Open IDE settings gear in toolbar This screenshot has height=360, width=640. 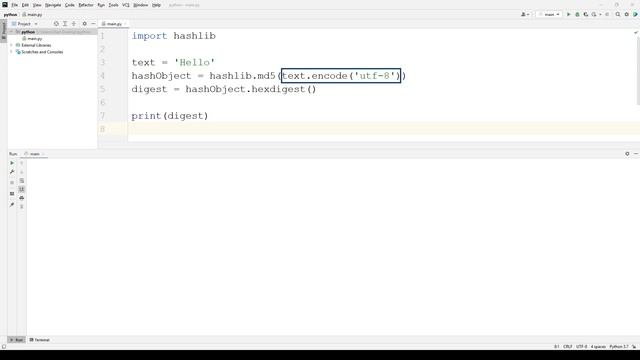click(627, 14)
